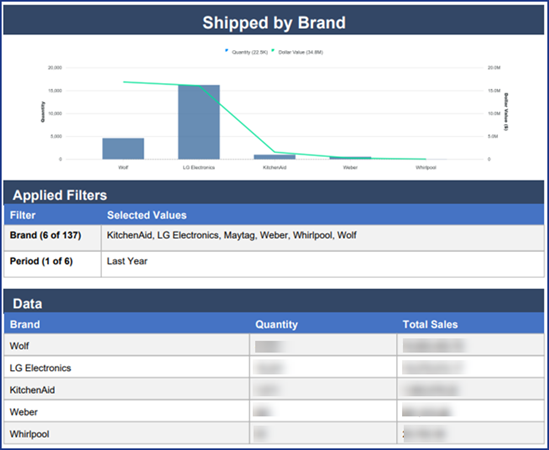Select the 'Last Year' period value
This screenshot has width=549, height=450.
click(127, 261)
